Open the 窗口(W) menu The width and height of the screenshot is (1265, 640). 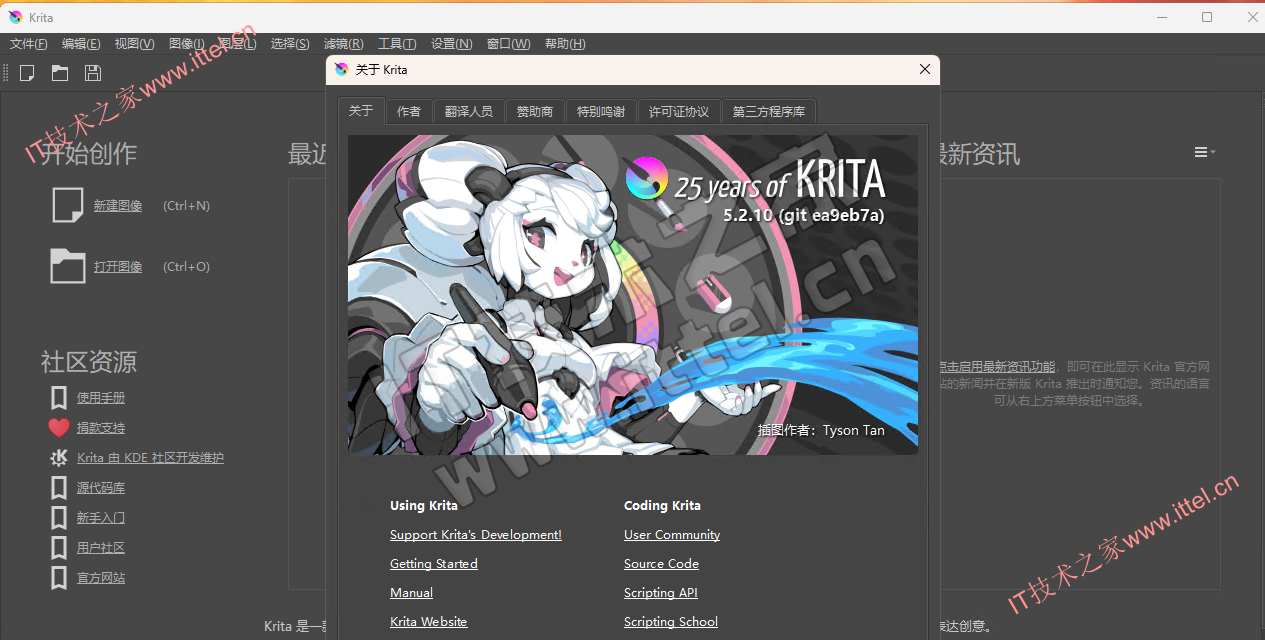509,44
